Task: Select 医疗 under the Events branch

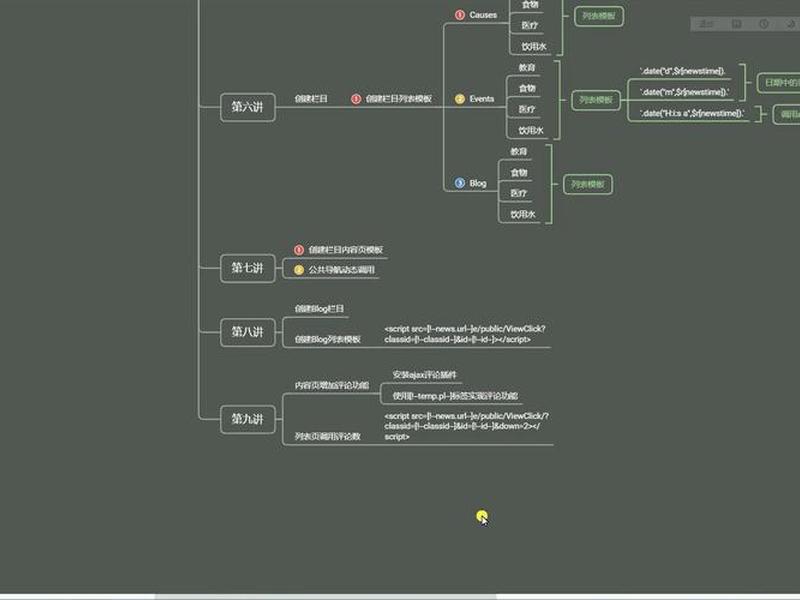Action: [x=527, y=109]
